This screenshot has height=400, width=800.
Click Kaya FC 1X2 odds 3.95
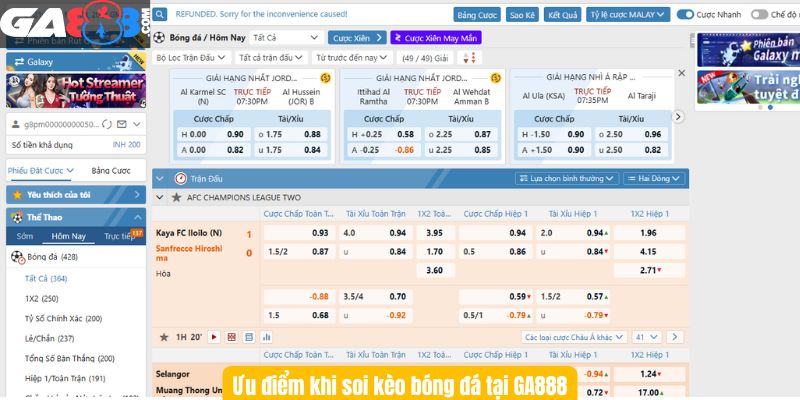[435, 233]
